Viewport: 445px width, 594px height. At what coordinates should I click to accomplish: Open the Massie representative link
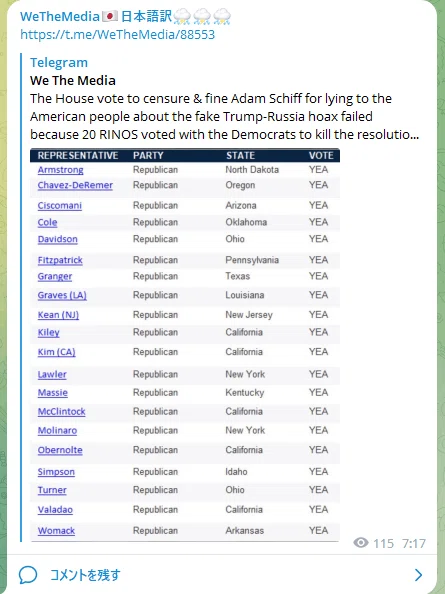(53, 392)
